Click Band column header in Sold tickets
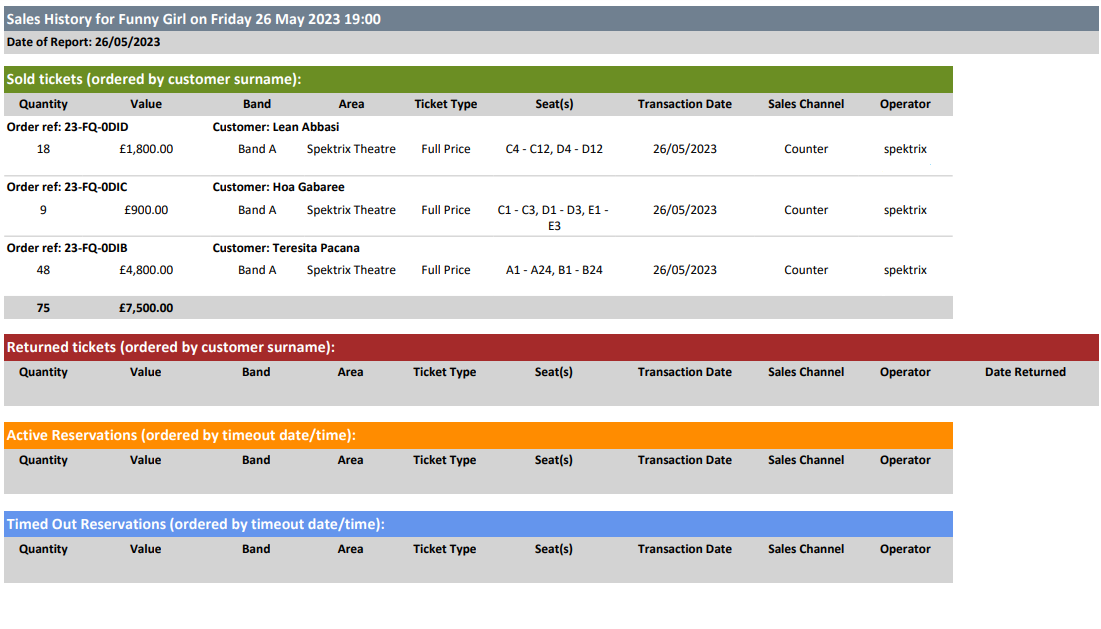 coord(257,104)
